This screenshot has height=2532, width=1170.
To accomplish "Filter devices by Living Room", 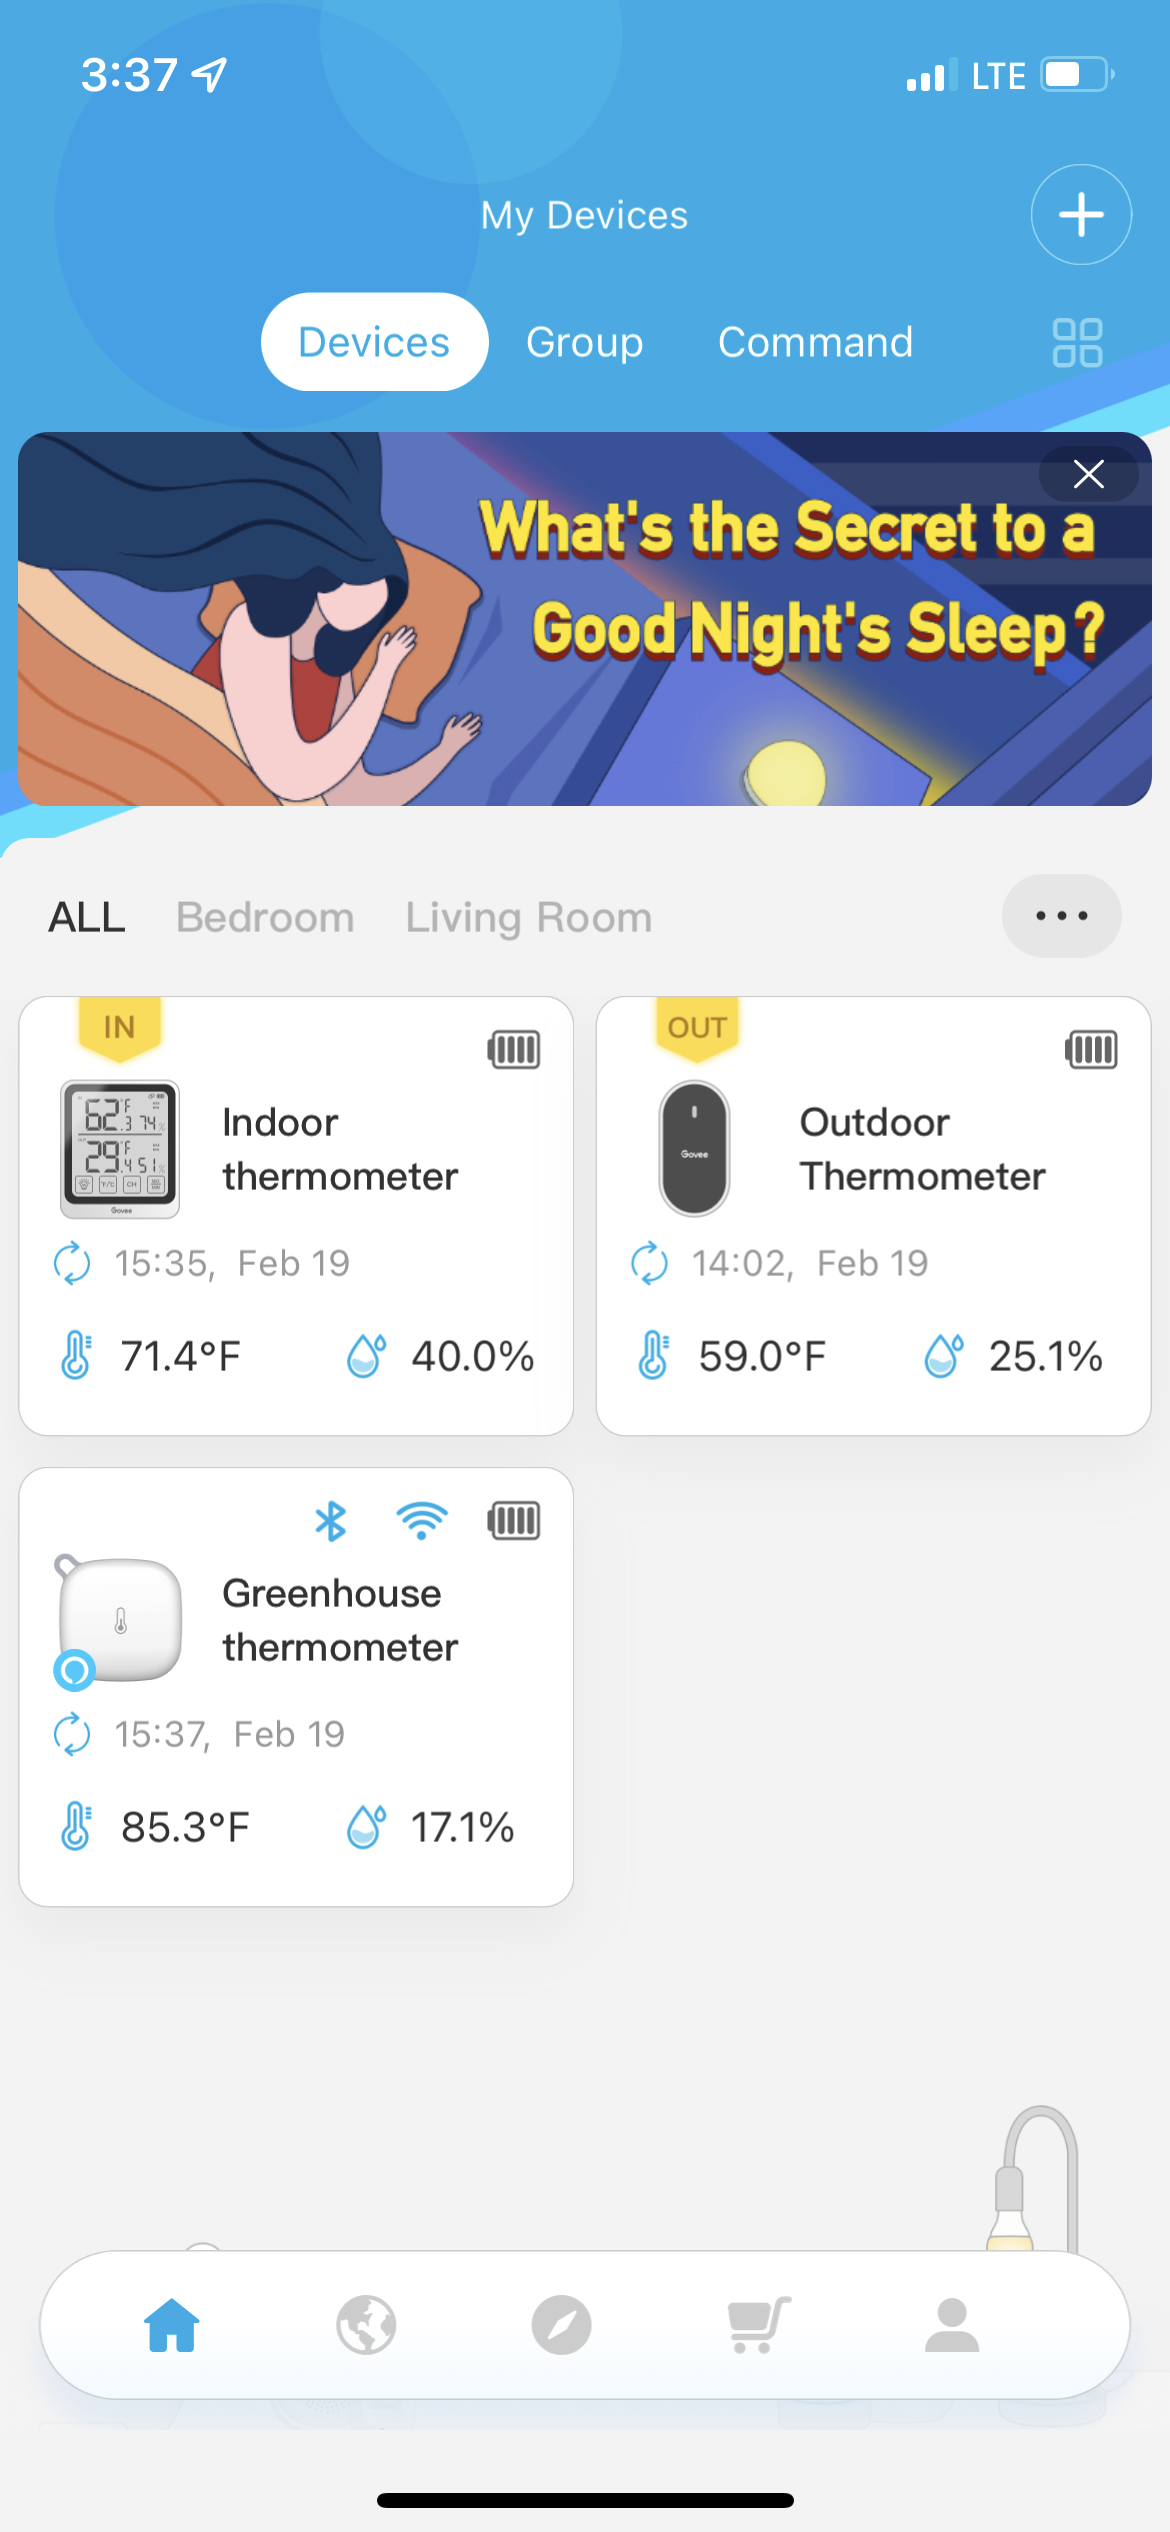I will pos(528,917).
